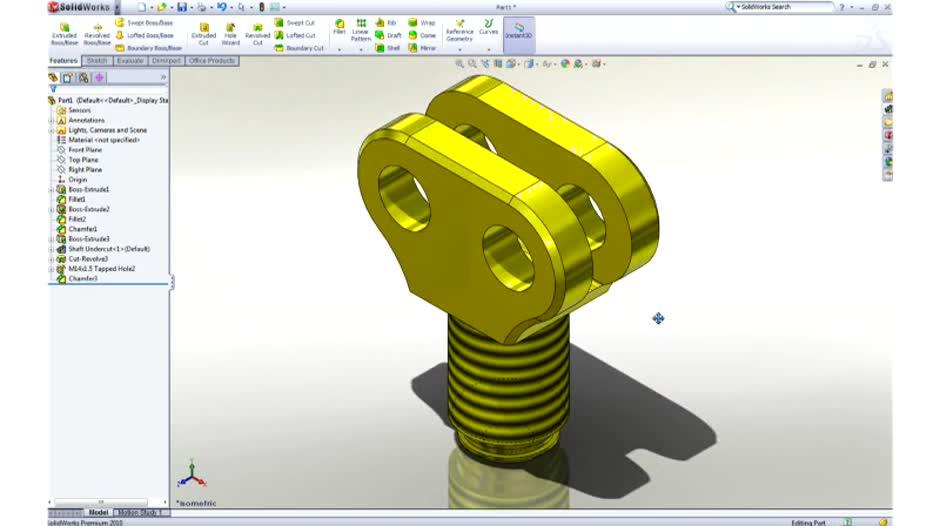This screenshot has height=526, width=940.
Task: Click the Revolved Boss/Base tool
Action: pos(97,33)
